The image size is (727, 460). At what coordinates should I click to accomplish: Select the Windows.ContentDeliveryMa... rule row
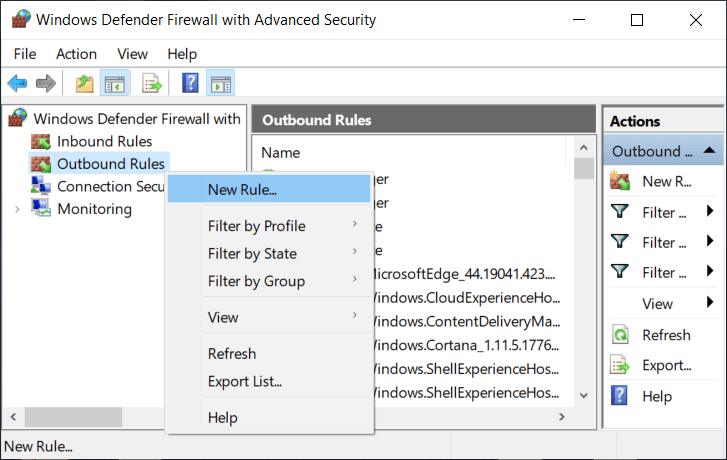coord(467,321)
